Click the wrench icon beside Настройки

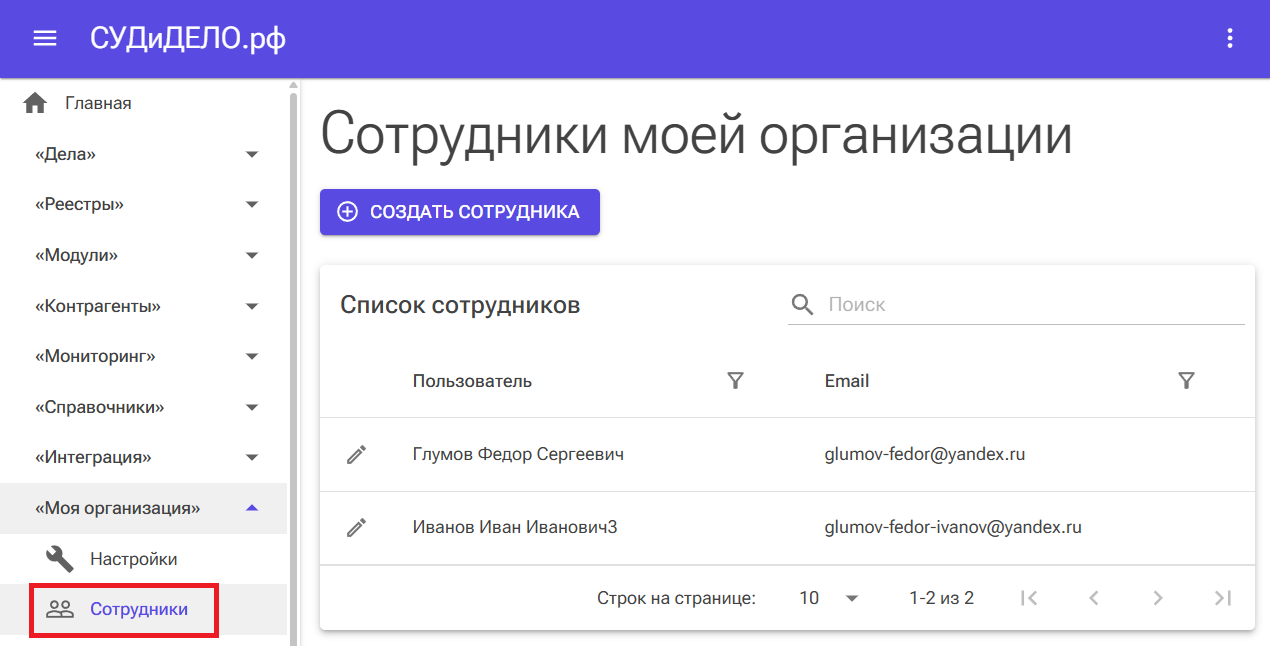tap(57, 557)
